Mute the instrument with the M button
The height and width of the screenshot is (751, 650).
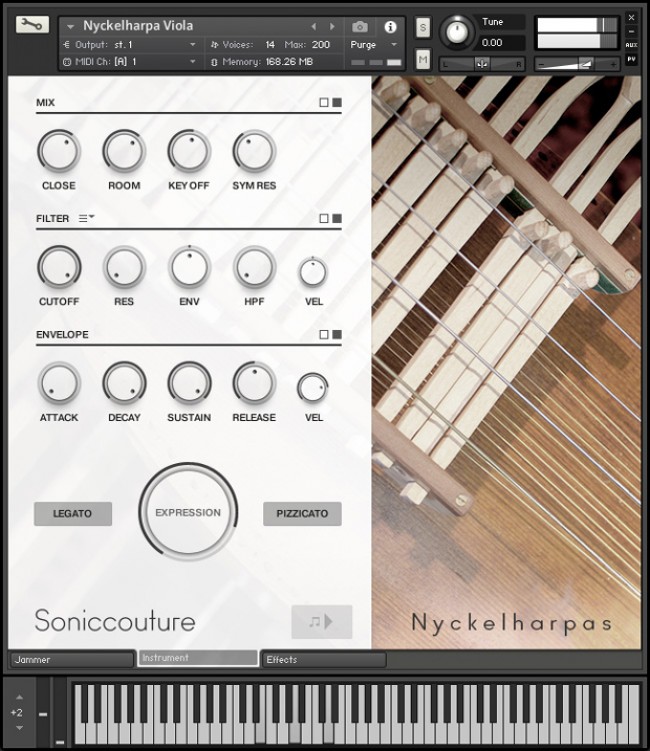423,61
